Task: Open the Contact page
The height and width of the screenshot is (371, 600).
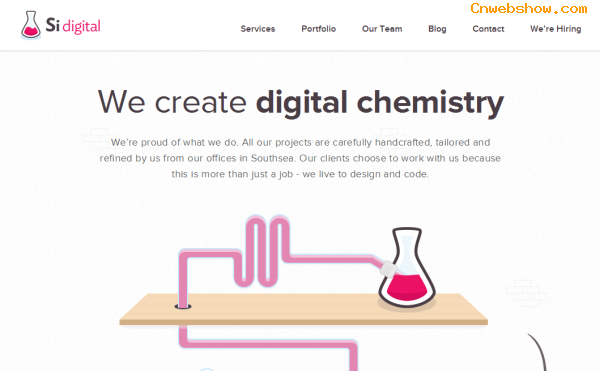Action: point(488,29)
